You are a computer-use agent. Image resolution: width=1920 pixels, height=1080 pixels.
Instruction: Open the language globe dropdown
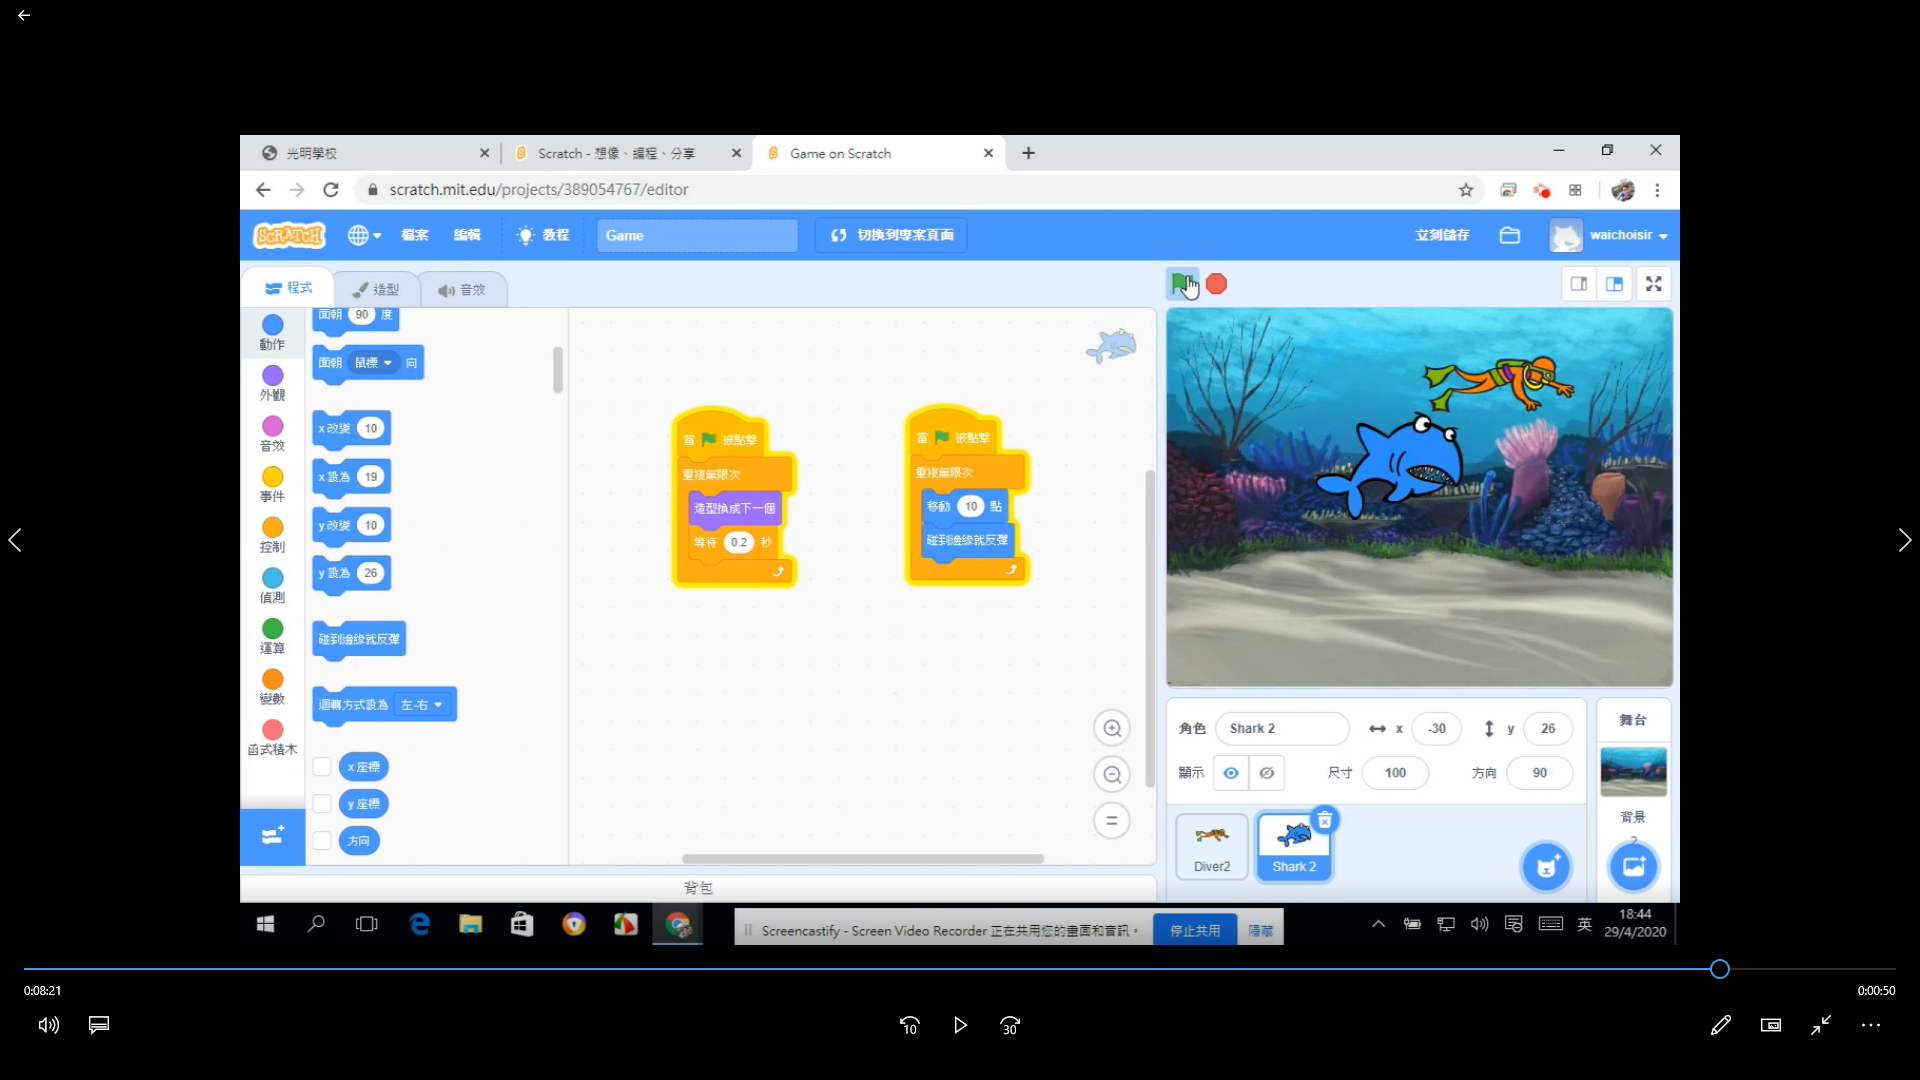point(364,236)
